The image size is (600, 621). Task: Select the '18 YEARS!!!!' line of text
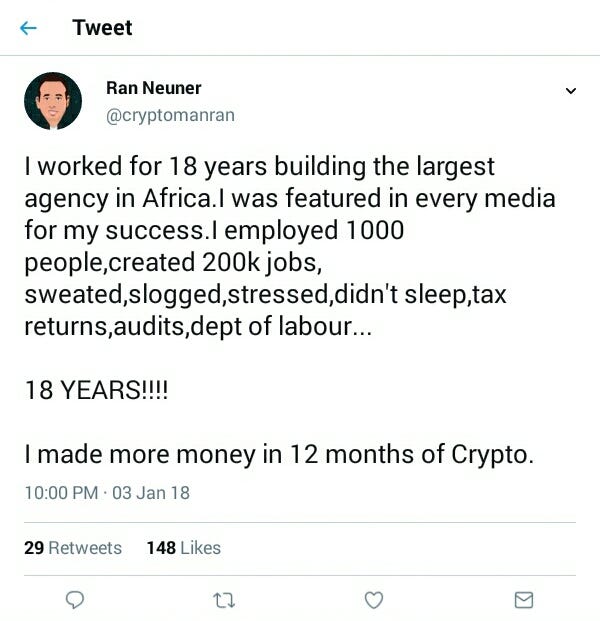tap(97, 390)
